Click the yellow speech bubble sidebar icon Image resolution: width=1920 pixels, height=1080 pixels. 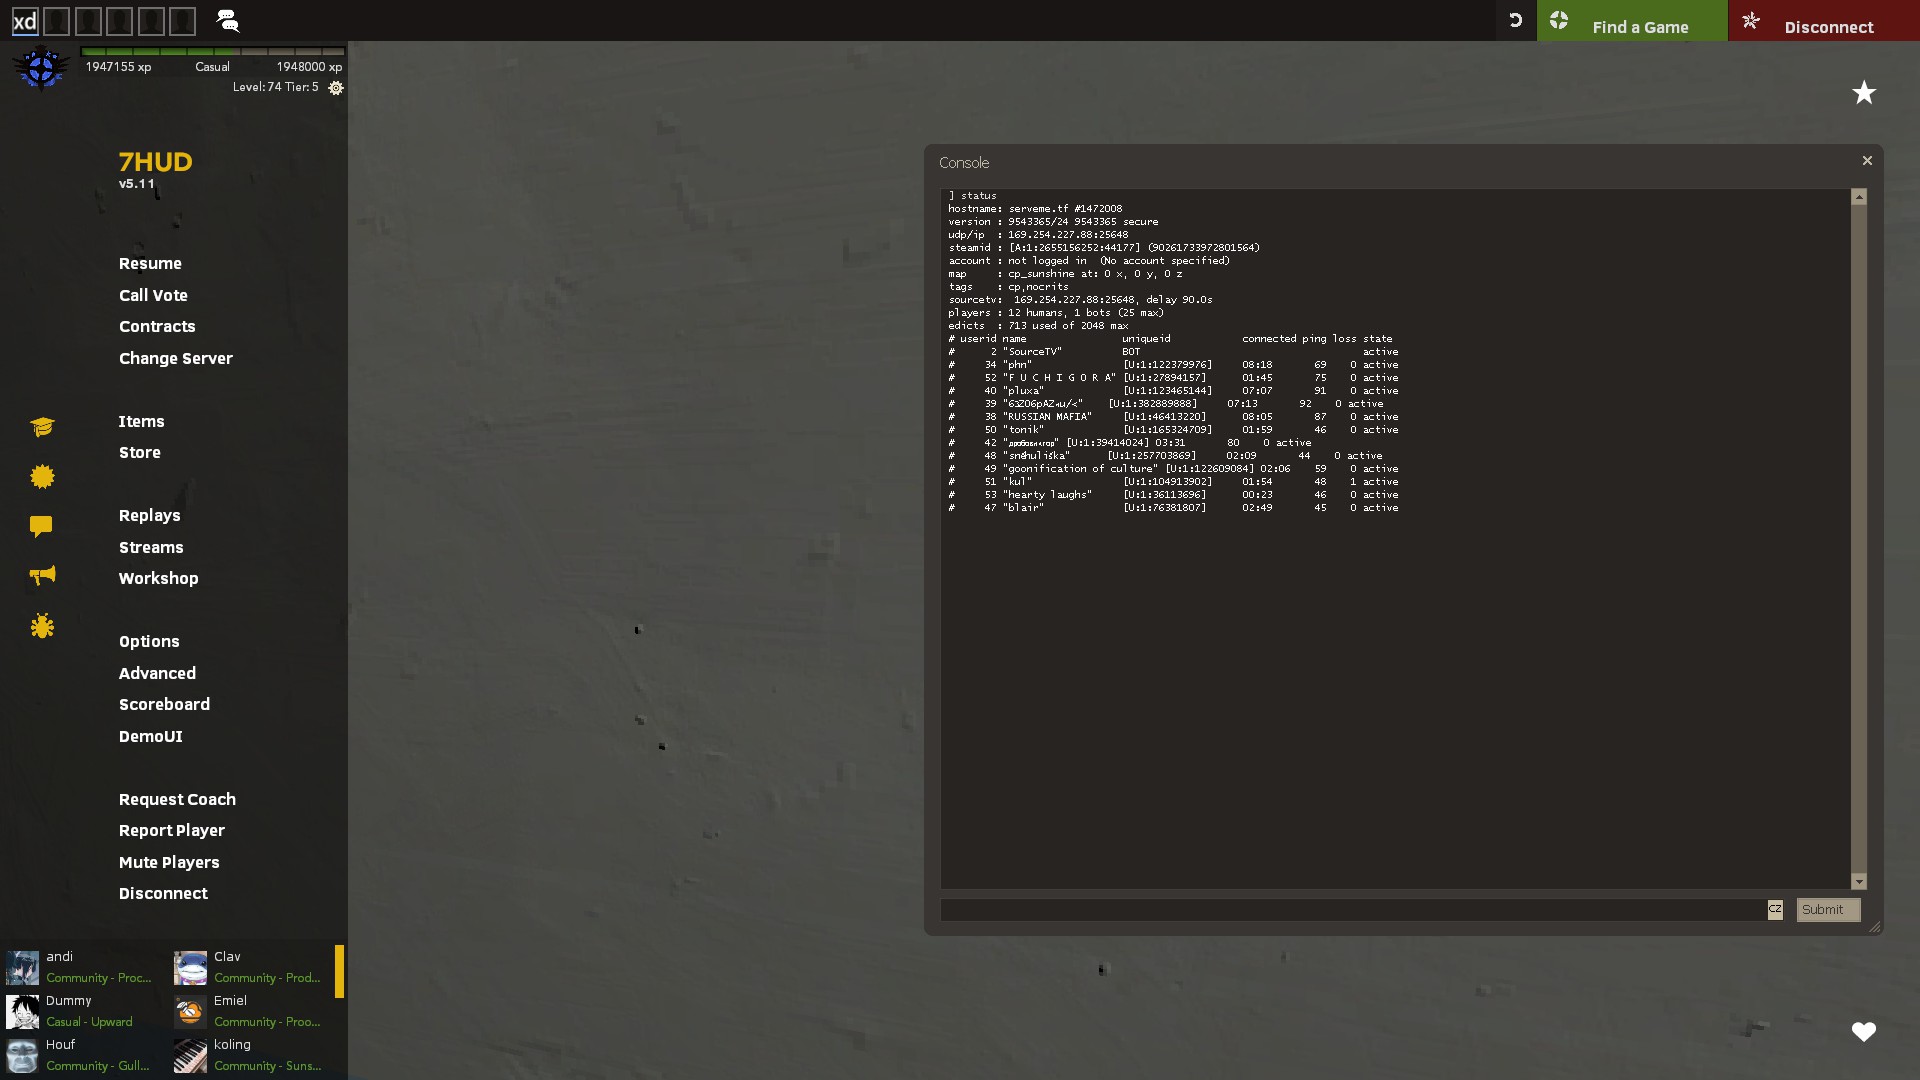point(41,526)
